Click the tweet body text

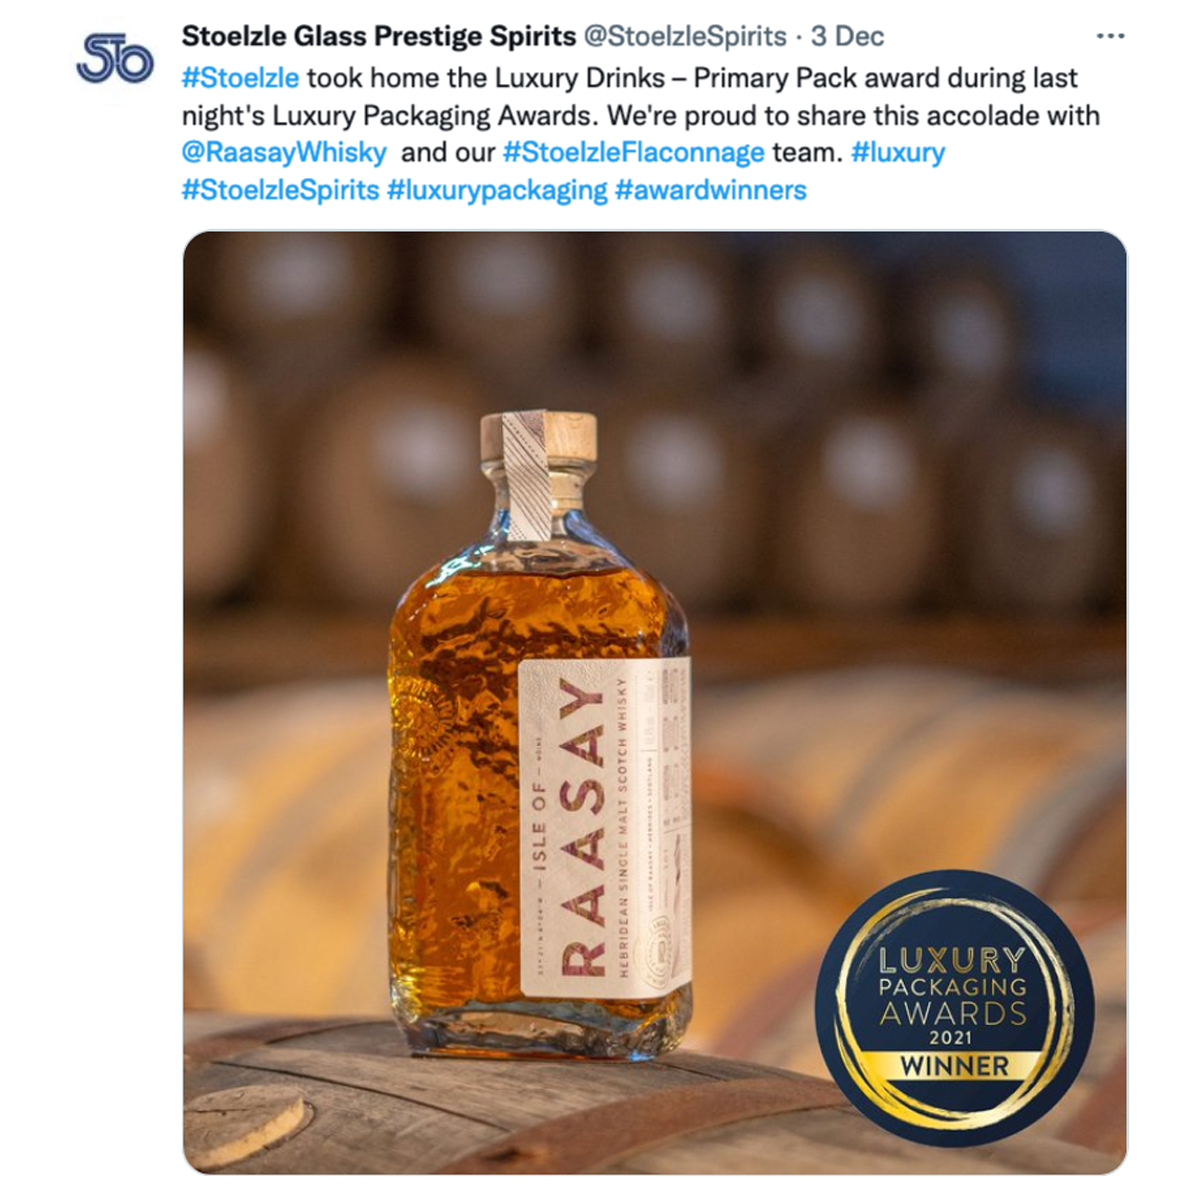pos(640,134)
